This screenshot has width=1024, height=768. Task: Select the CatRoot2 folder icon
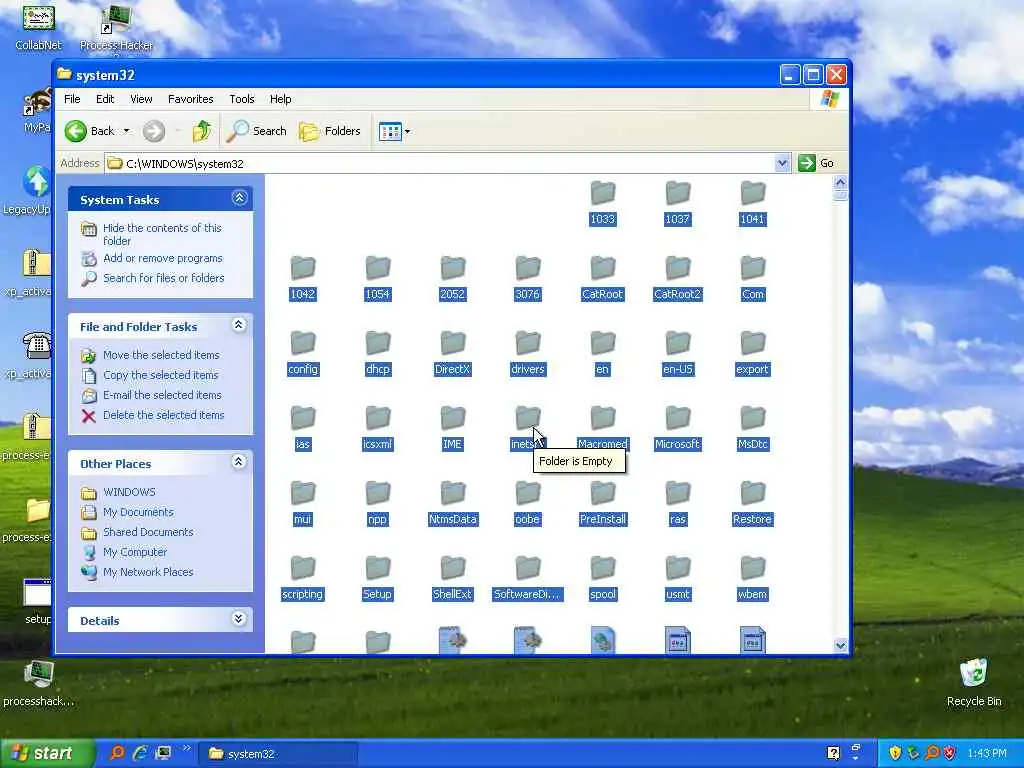point(677,268)
